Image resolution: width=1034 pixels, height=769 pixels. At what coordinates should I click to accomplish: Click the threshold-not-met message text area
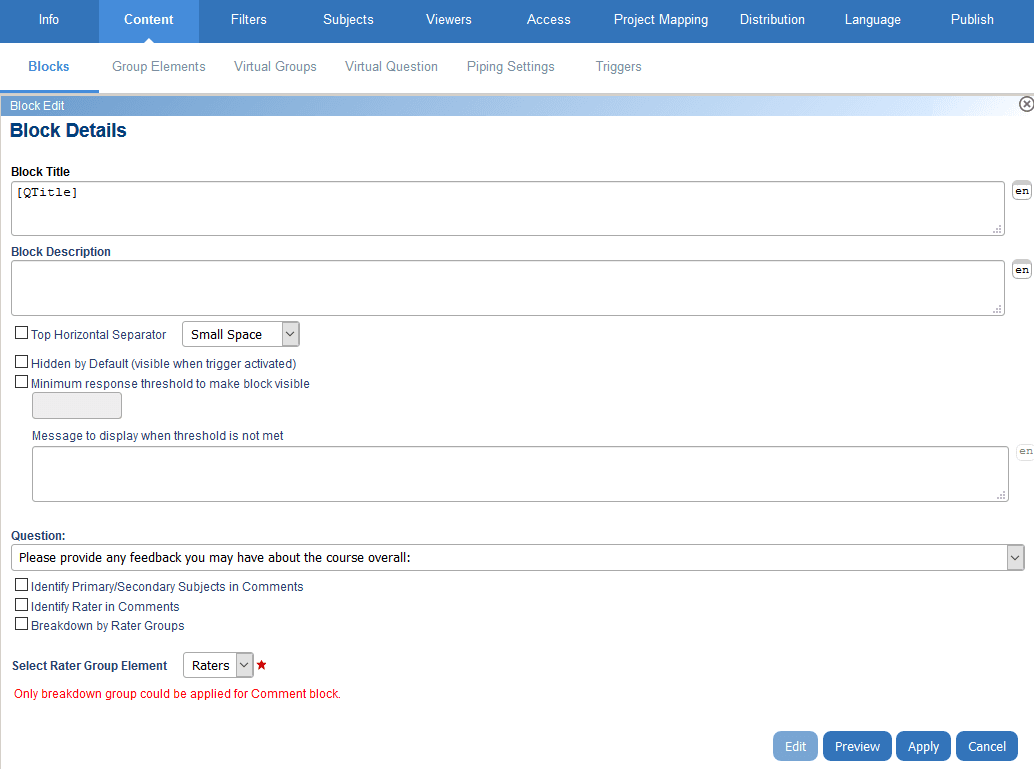pos(520,474)
